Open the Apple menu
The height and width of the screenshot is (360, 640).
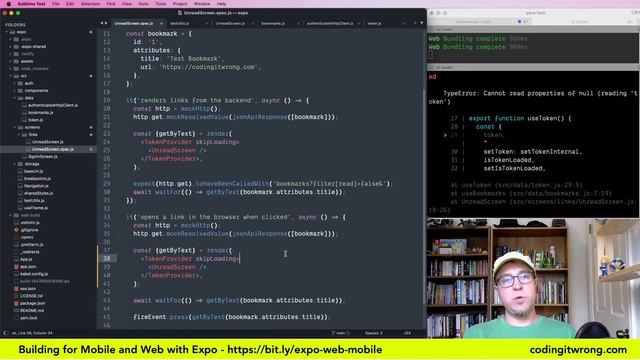[x=8, y=4]
